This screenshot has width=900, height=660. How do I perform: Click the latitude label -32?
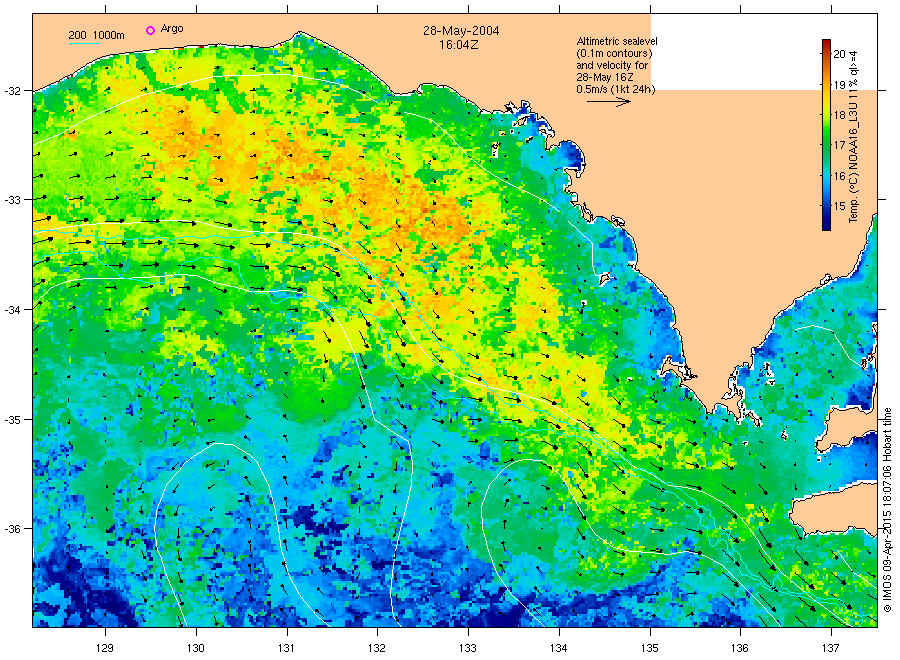point(12,91)
